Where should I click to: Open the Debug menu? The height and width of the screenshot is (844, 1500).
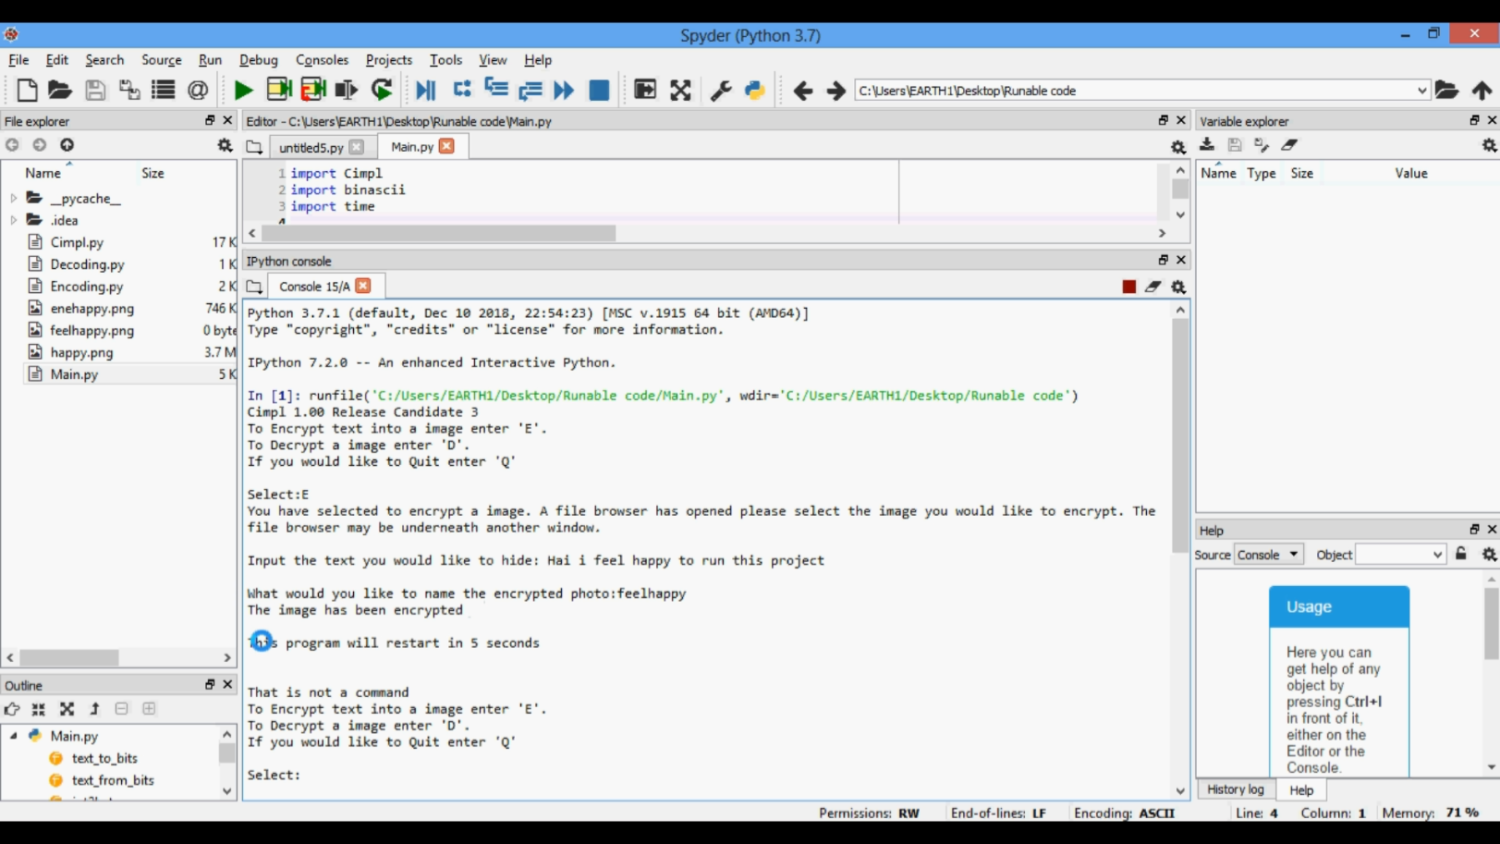point(258,60)
